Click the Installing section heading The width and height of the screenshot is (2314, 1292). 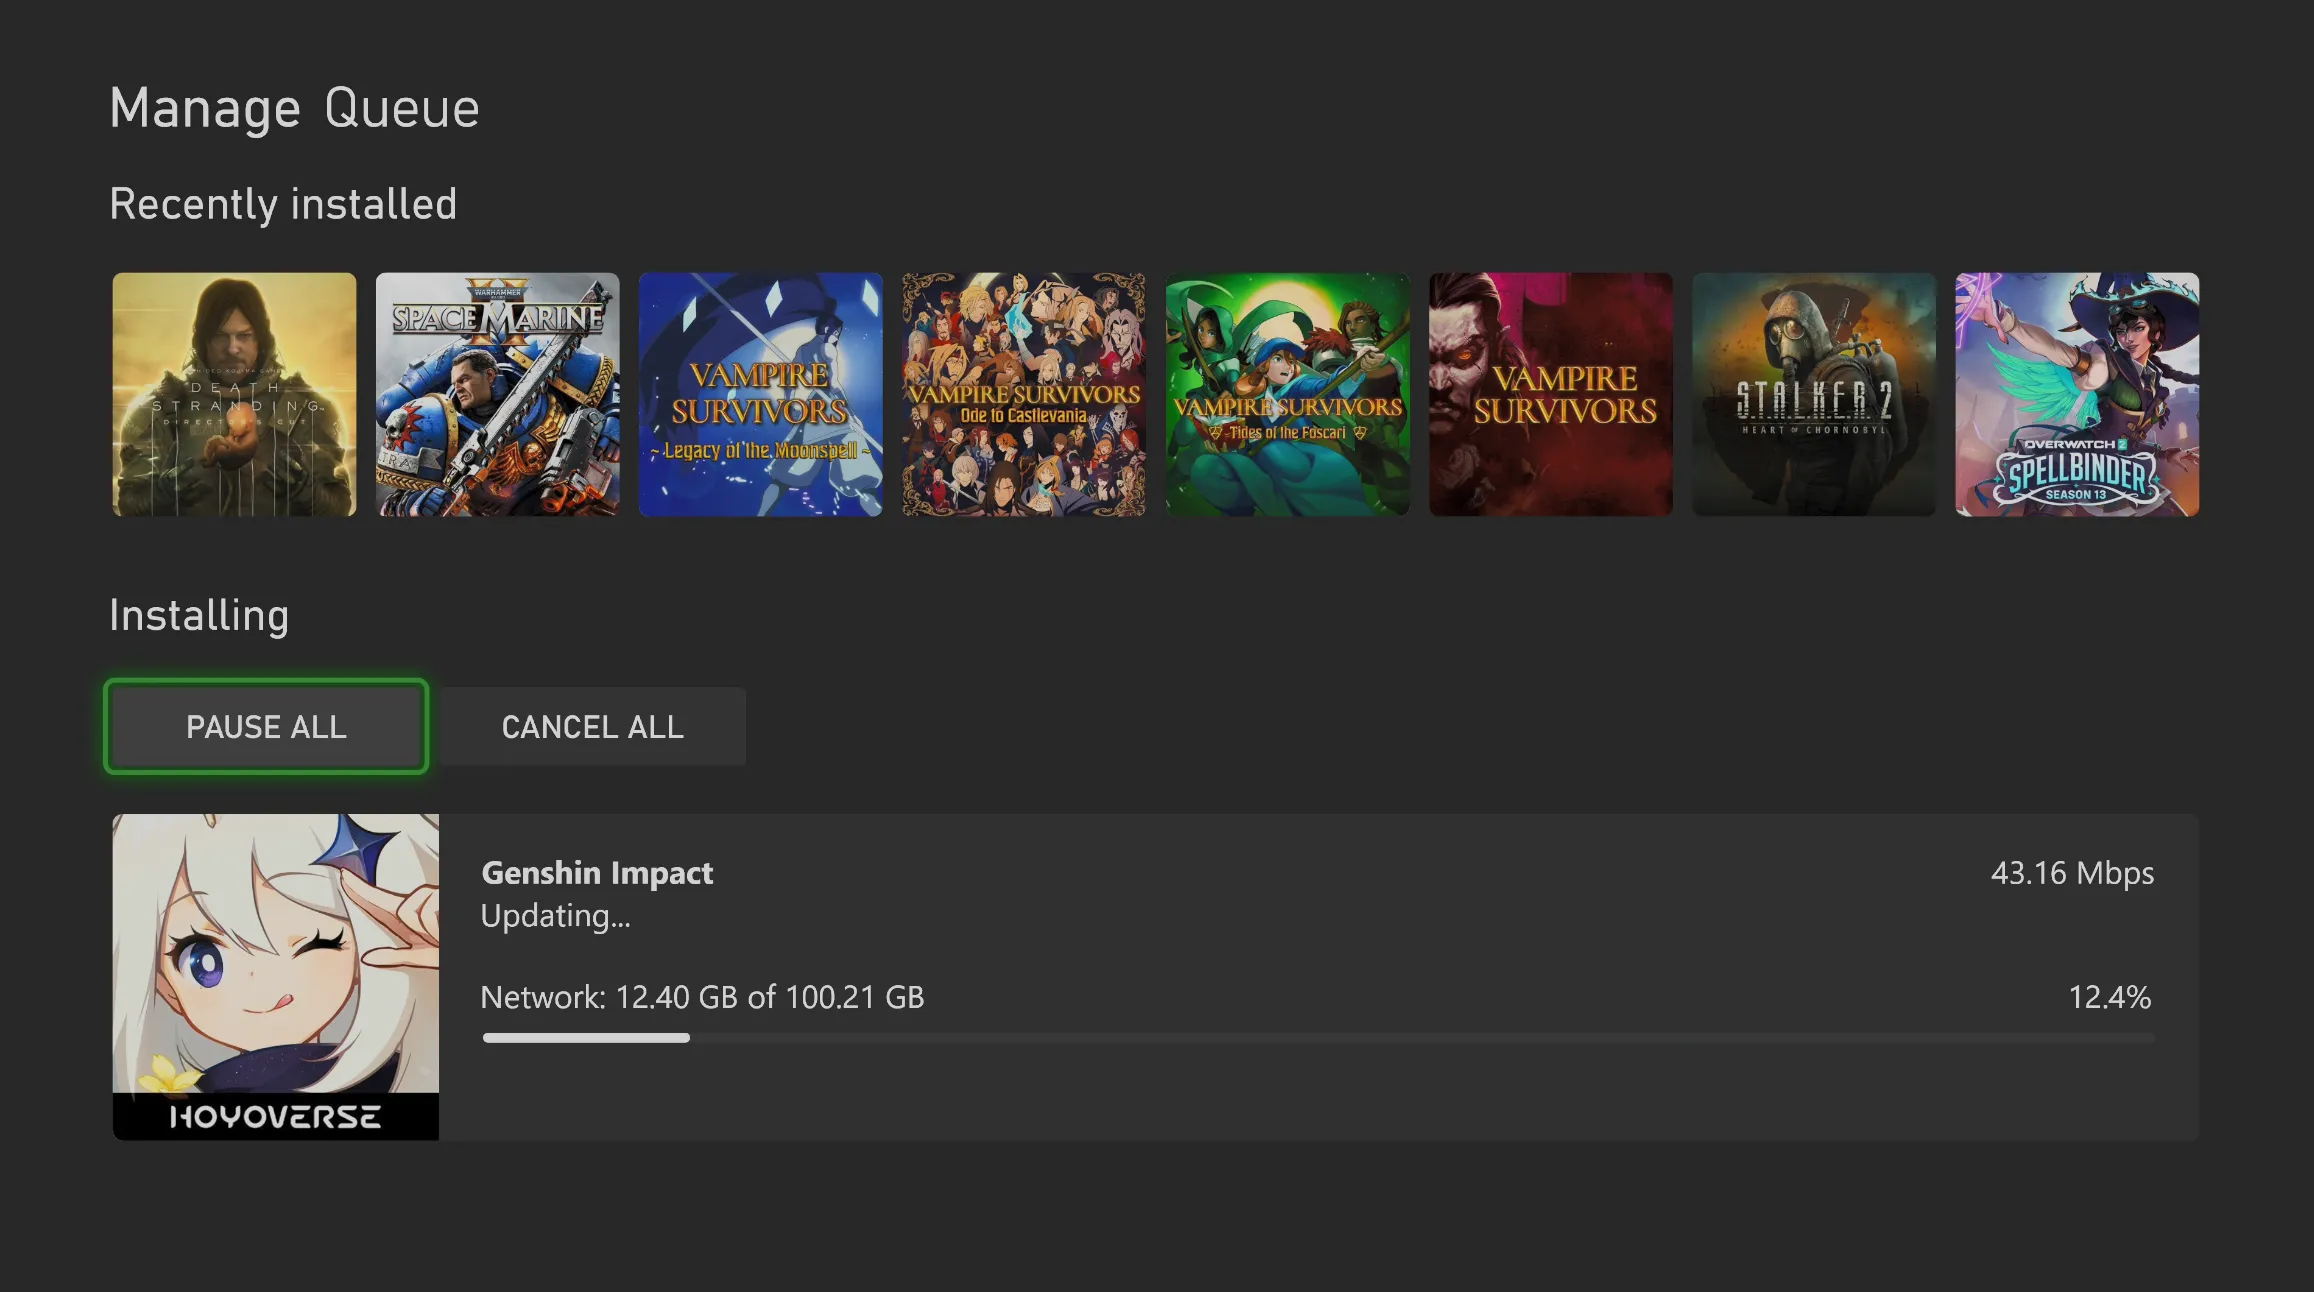(x=199, y=616)
